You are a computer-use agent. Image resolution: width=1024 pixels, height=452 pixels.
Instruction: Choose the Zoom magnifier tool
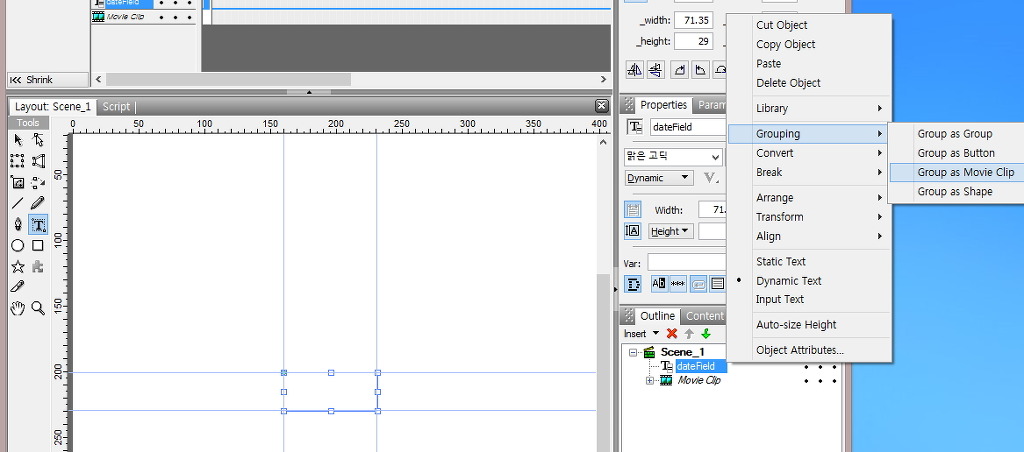tap(38, 308)
